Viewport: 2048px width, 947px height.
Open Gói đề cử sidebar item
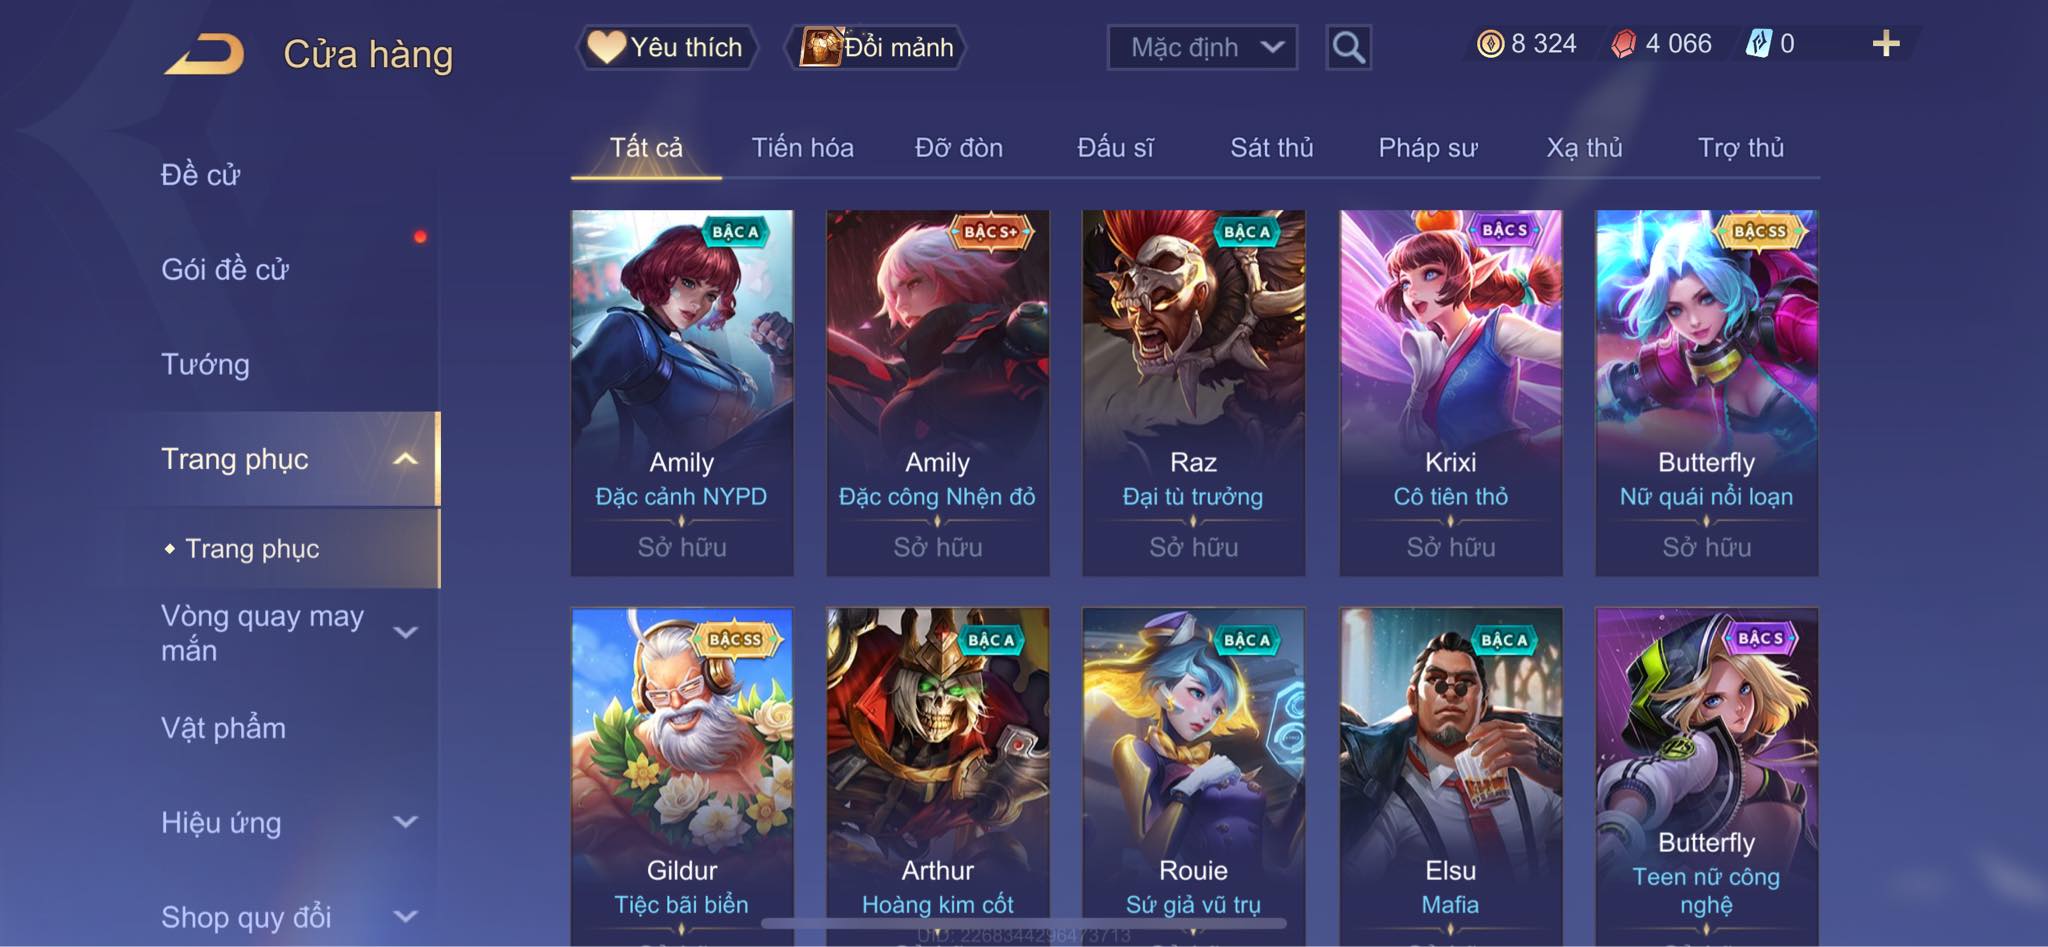(225, 269)
